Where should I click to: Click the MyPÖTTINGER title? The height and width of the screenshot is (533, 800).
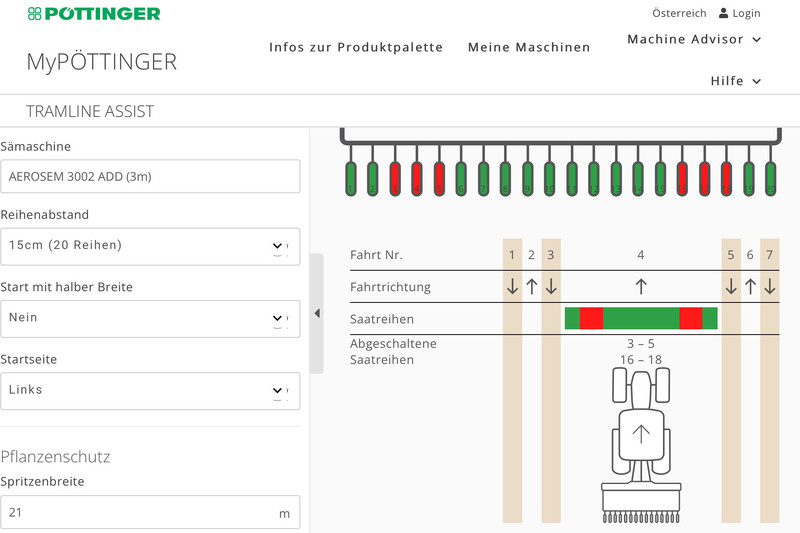102,62
